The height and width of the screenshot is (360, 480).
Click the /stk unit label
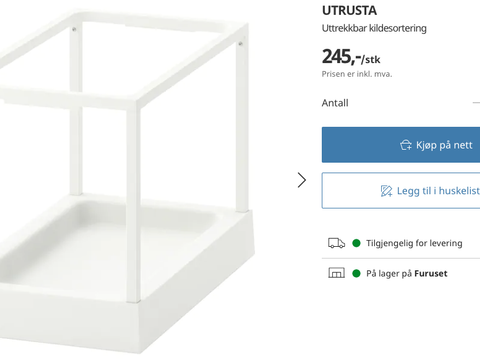[371, 59]
